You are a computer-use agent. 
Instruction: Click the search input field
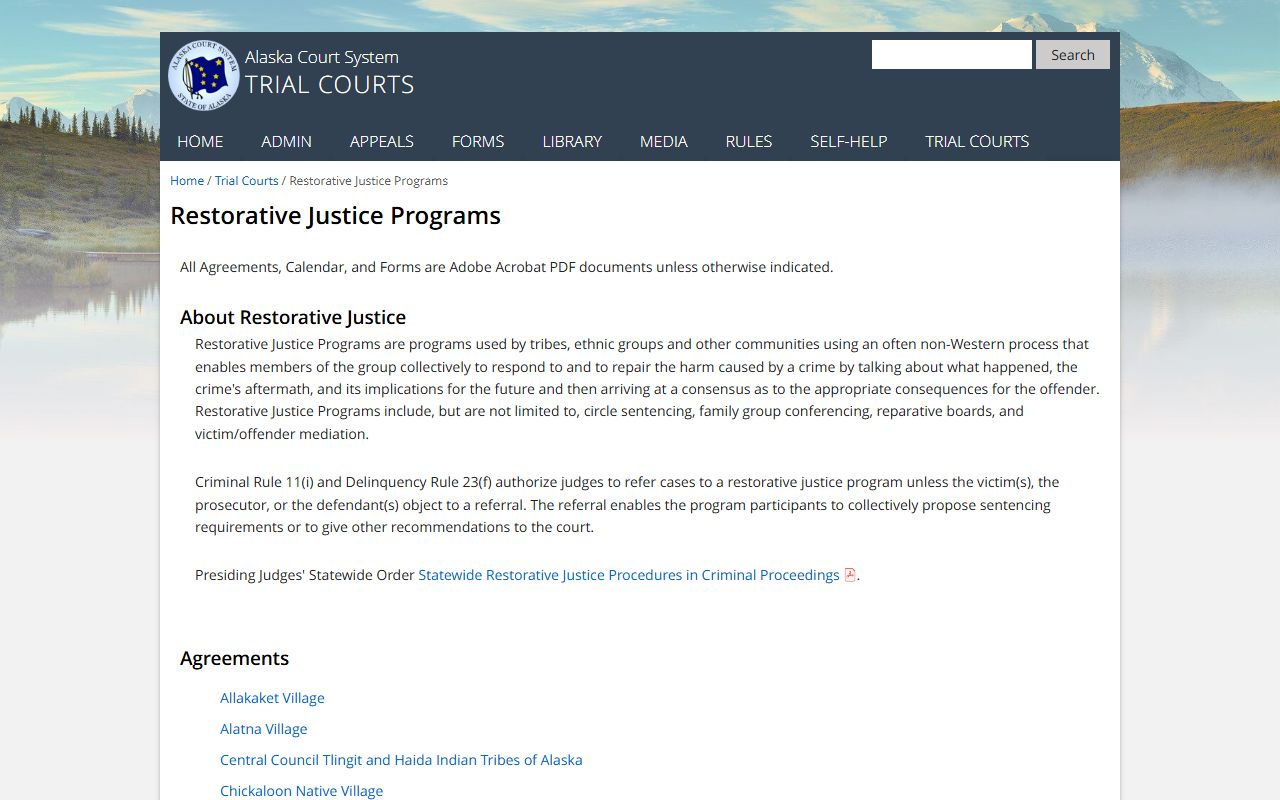click(951, 55)
